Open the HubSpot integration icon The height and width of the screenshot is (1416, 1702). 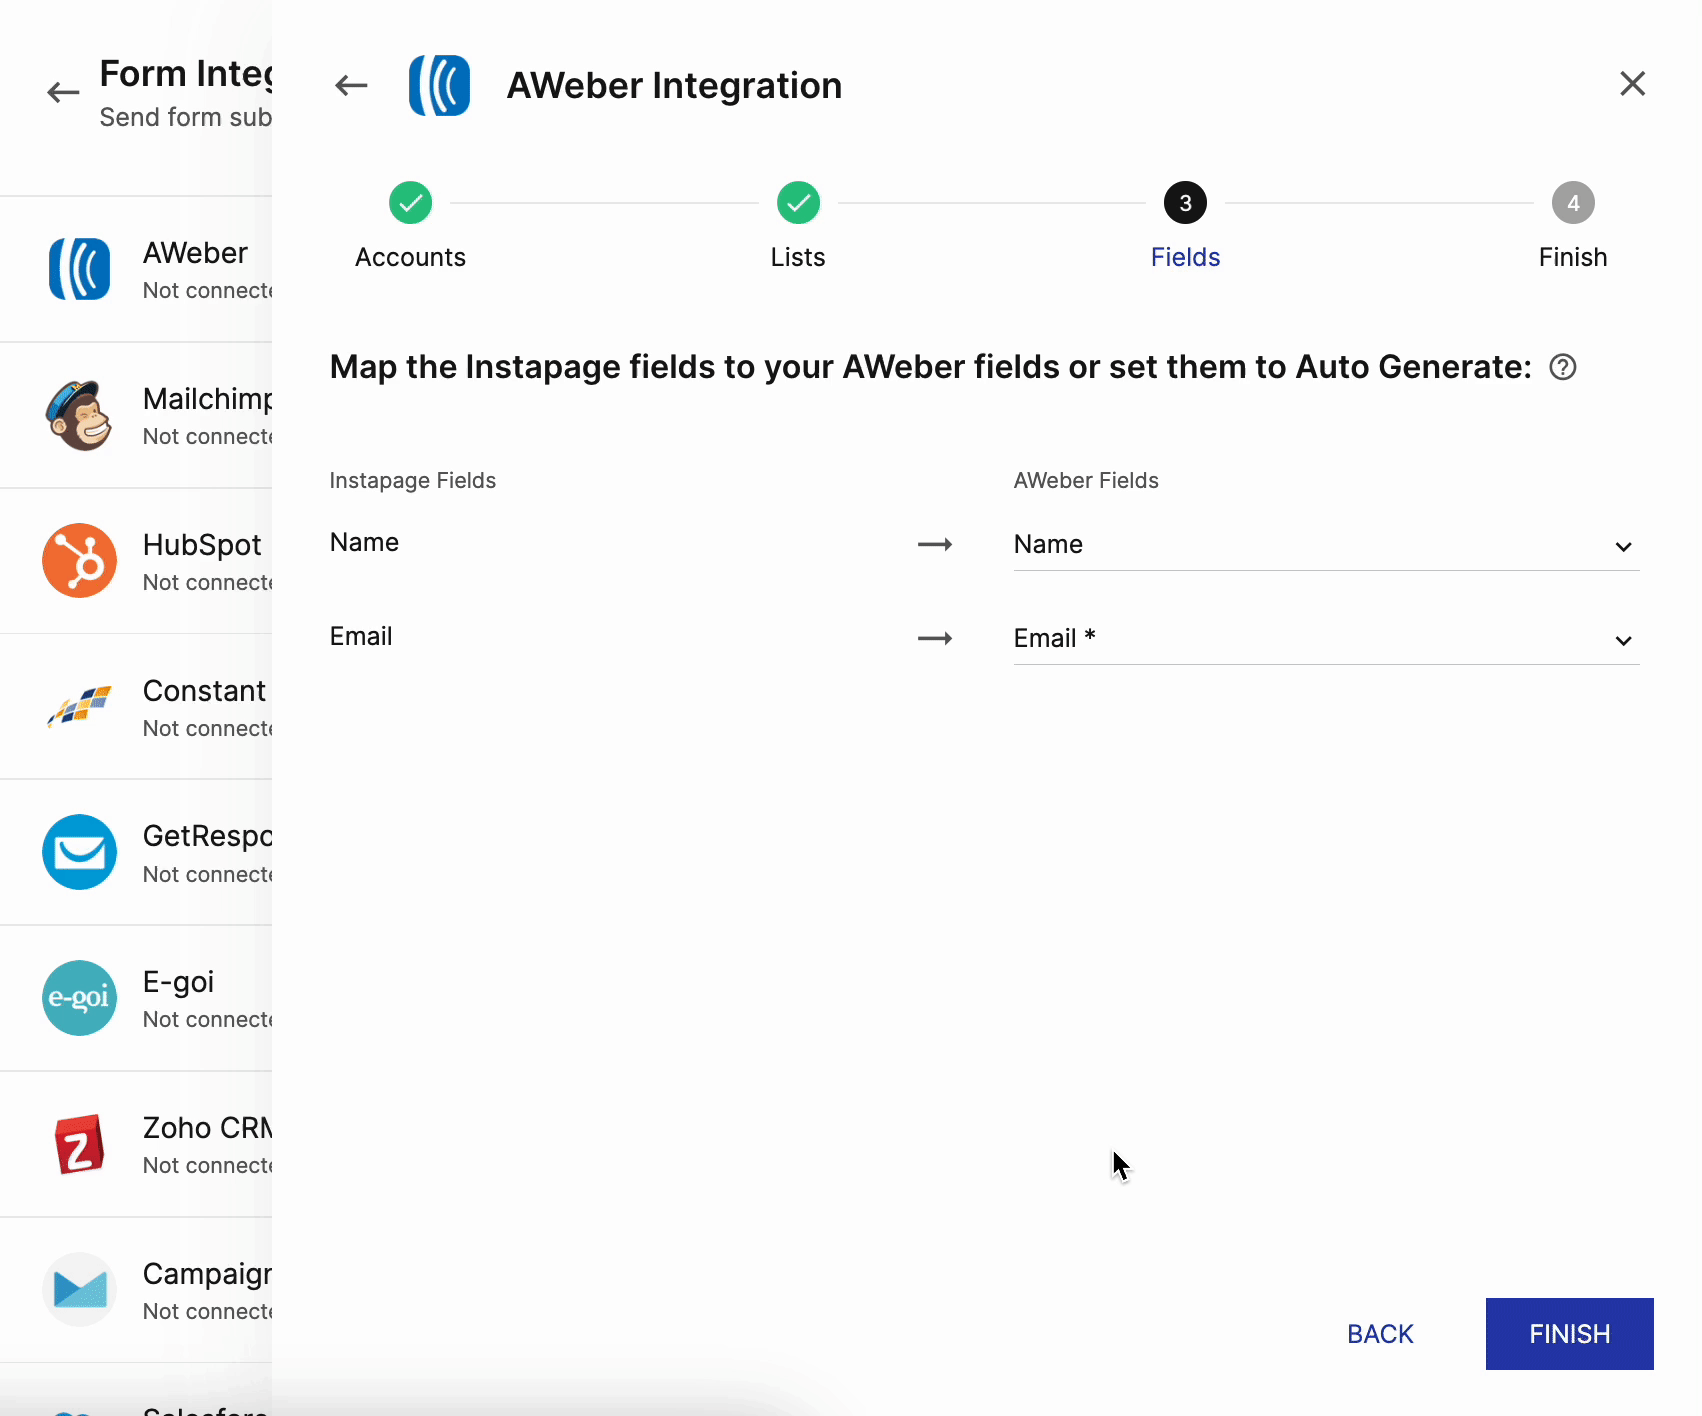click(x=80, y=561)
